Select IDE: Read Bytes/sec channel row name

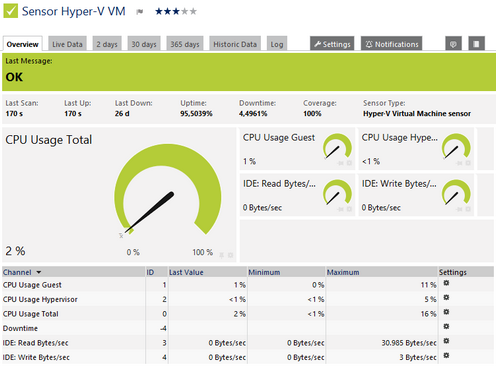pyautogui.click(x=36, y=343)
